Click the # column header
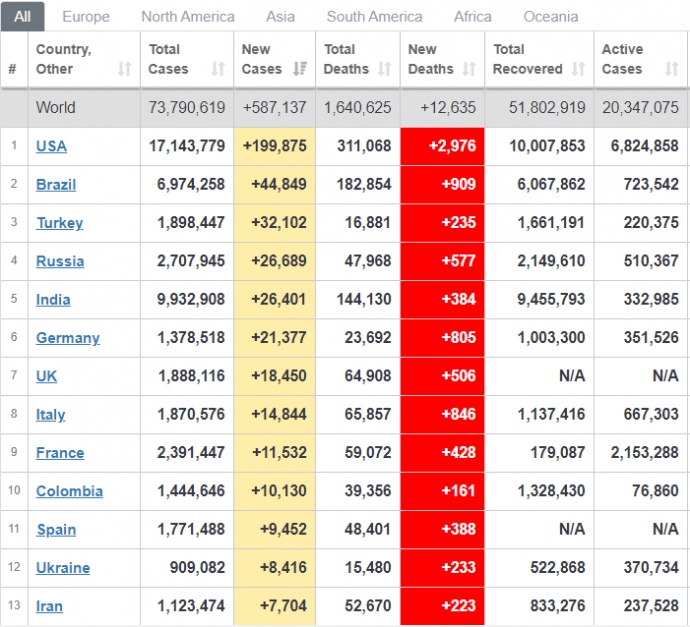This screenshot has height=627, width=690. coord(13,69)
